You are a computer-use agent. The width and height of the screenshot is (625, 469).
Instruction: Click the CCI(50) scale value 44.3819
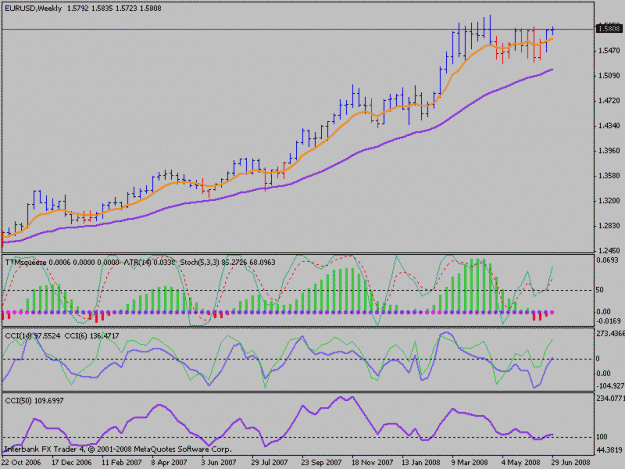(609, 450)
